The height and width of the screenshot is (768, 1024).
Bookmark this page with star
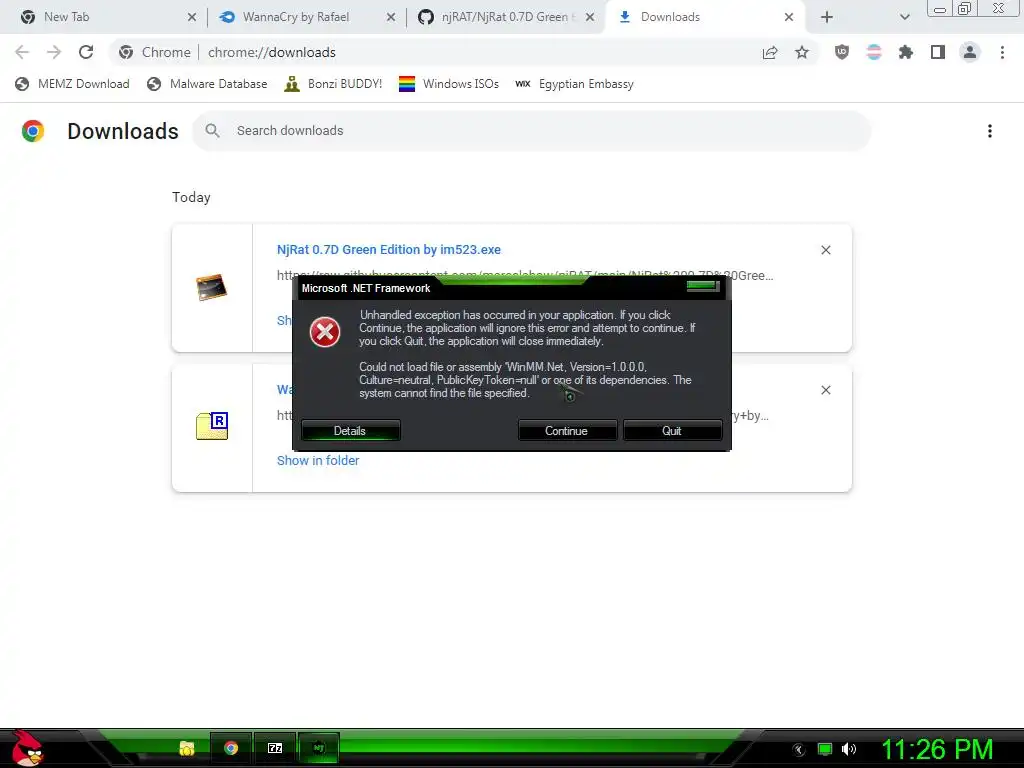point(802,53)
